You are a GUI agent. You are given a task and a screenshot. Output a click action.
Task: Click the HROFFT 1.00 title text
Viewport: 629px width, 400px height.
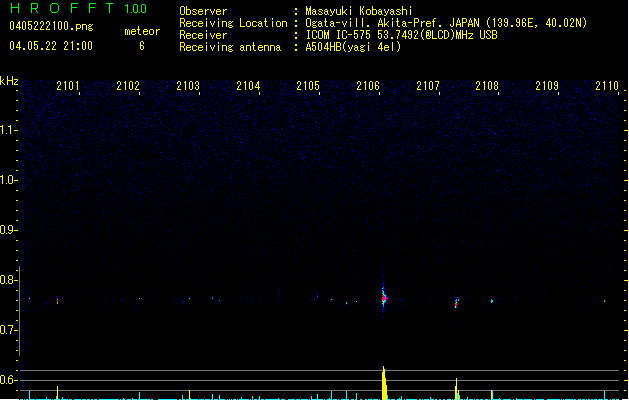78,8
